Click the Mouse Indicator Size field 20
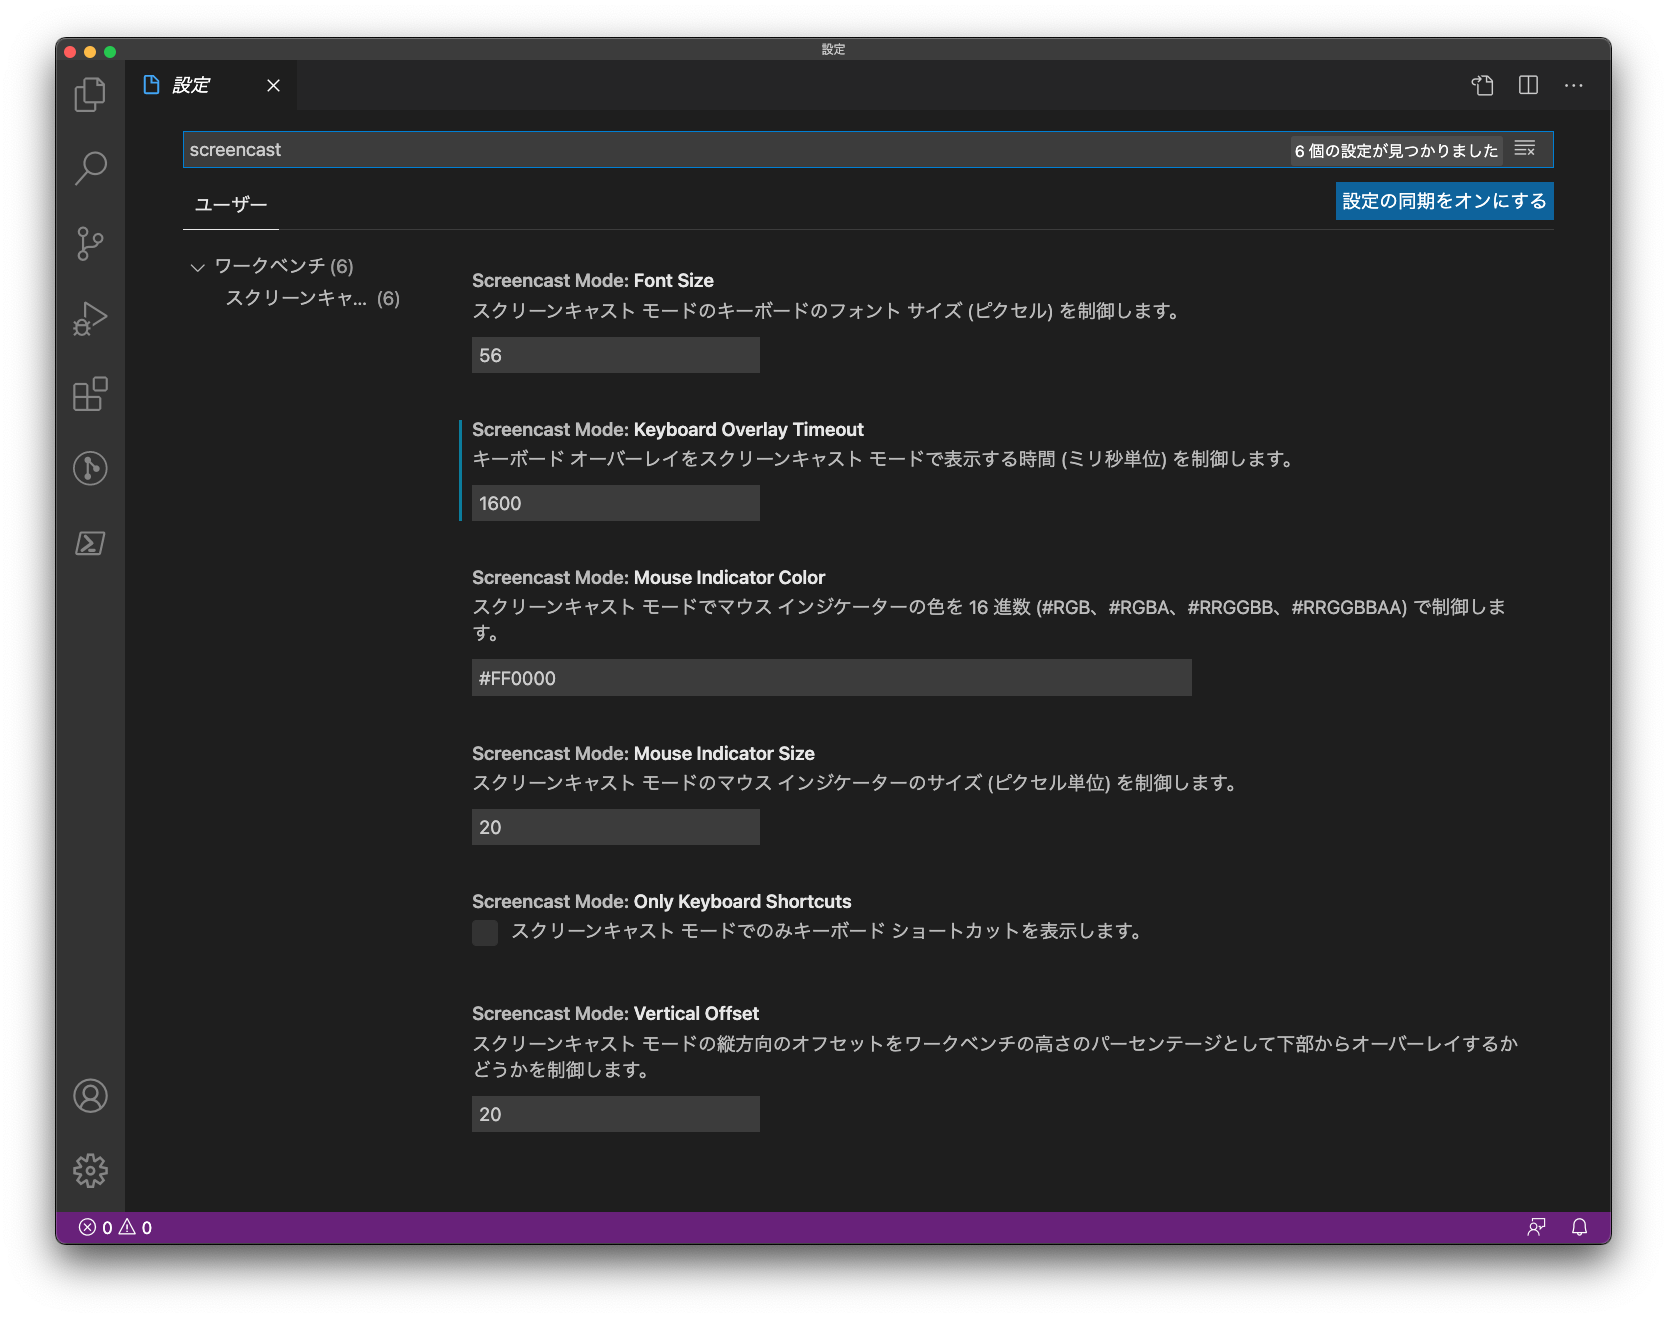The height and width of the screenshot is (1318, 1667). (x=616, y=827)
